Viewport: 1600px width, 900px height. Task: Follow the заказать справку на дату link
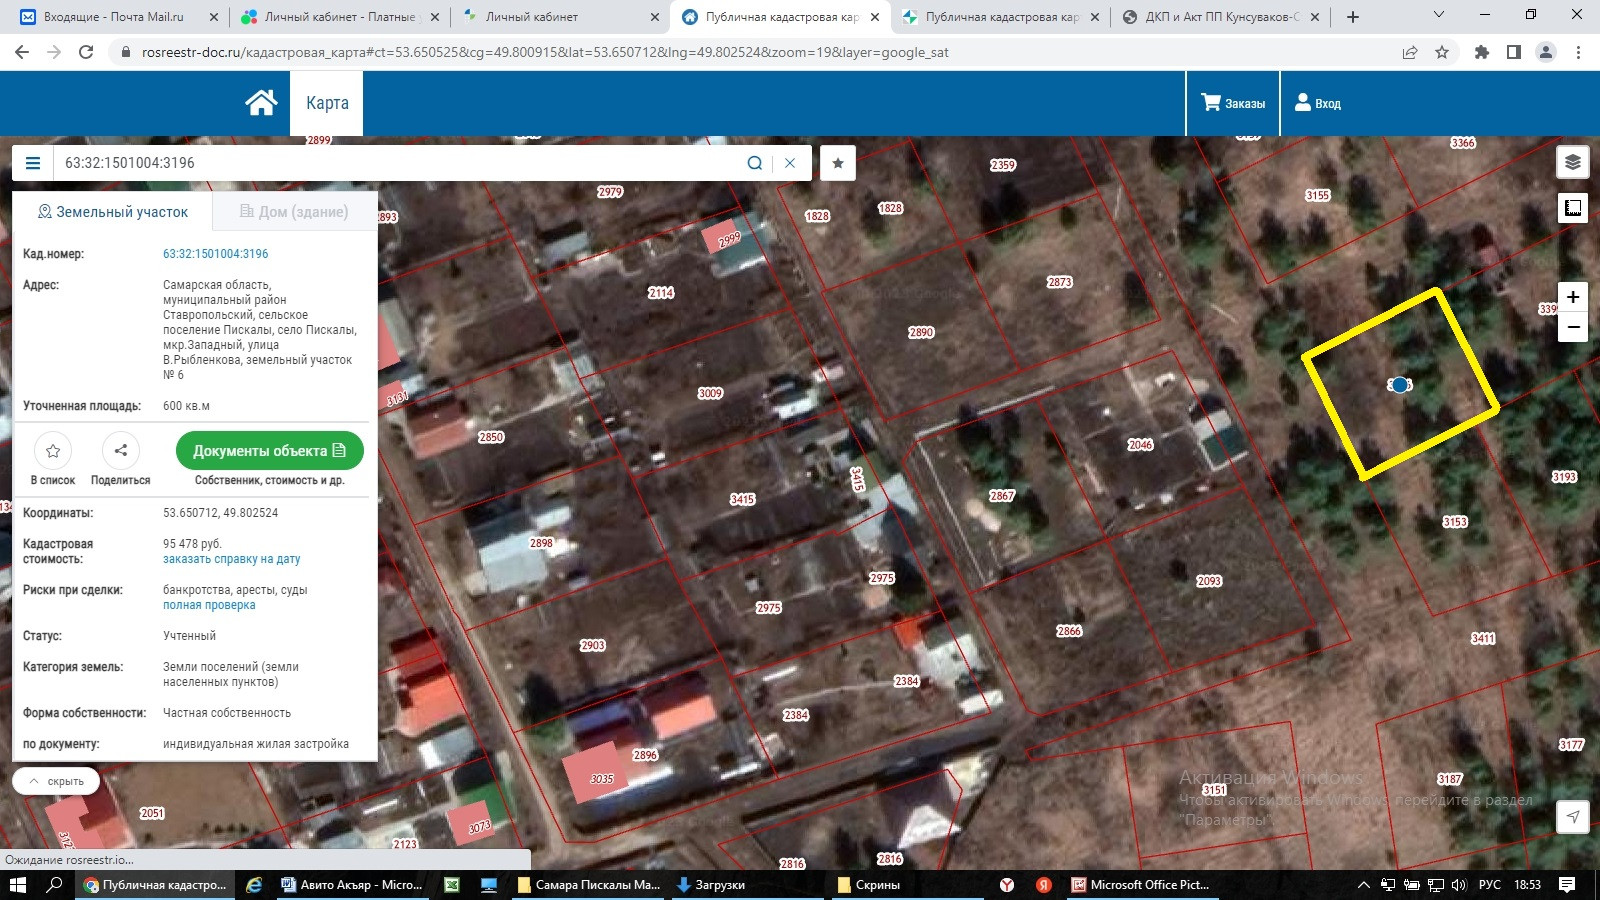click(232, 559)
